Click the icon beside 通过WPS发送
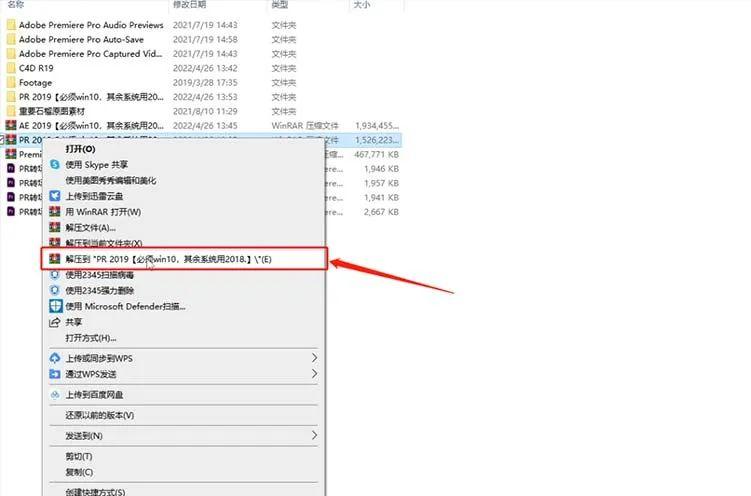This screenshot has width=751, height=496. (55, 374)
